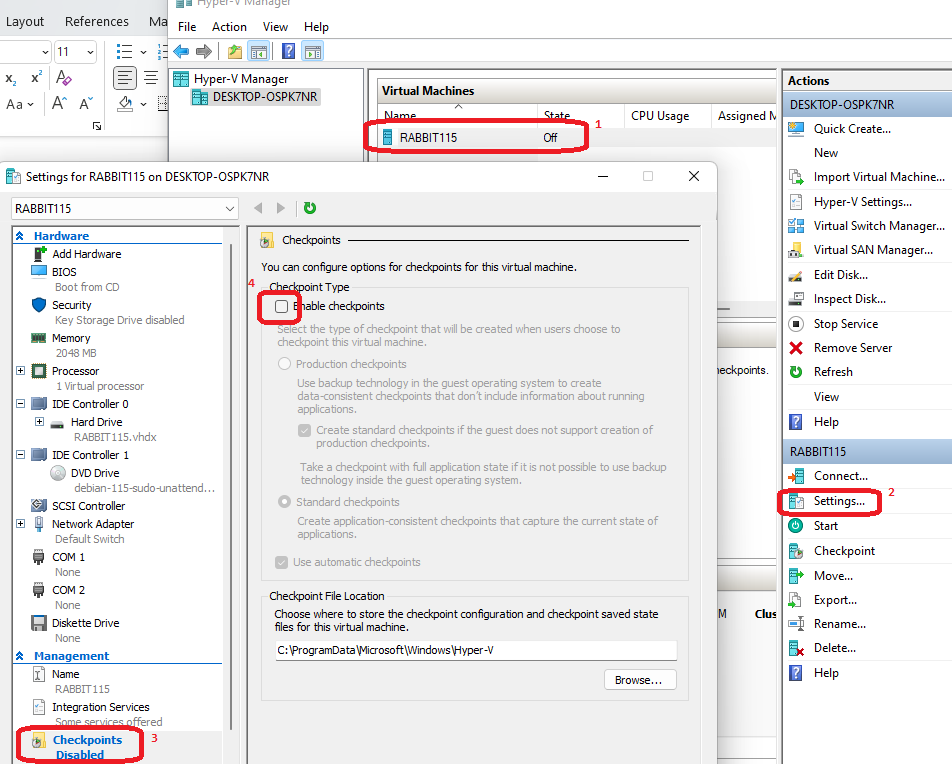The height and width of the screenshot is (764, 952).
Task: Click View in Actions pane
Action: pos(826,397)
